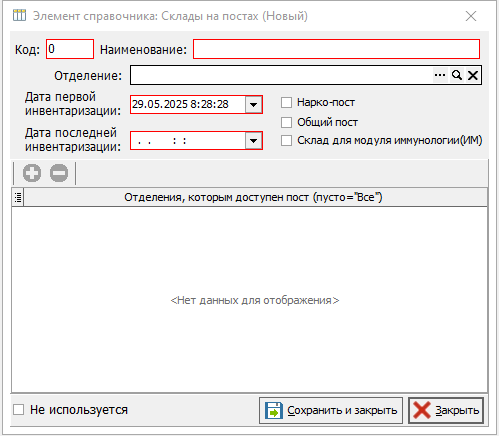Enable the Нарко-пост checkbox
This screenshot has width=499, height=436.
pos(286,103)
